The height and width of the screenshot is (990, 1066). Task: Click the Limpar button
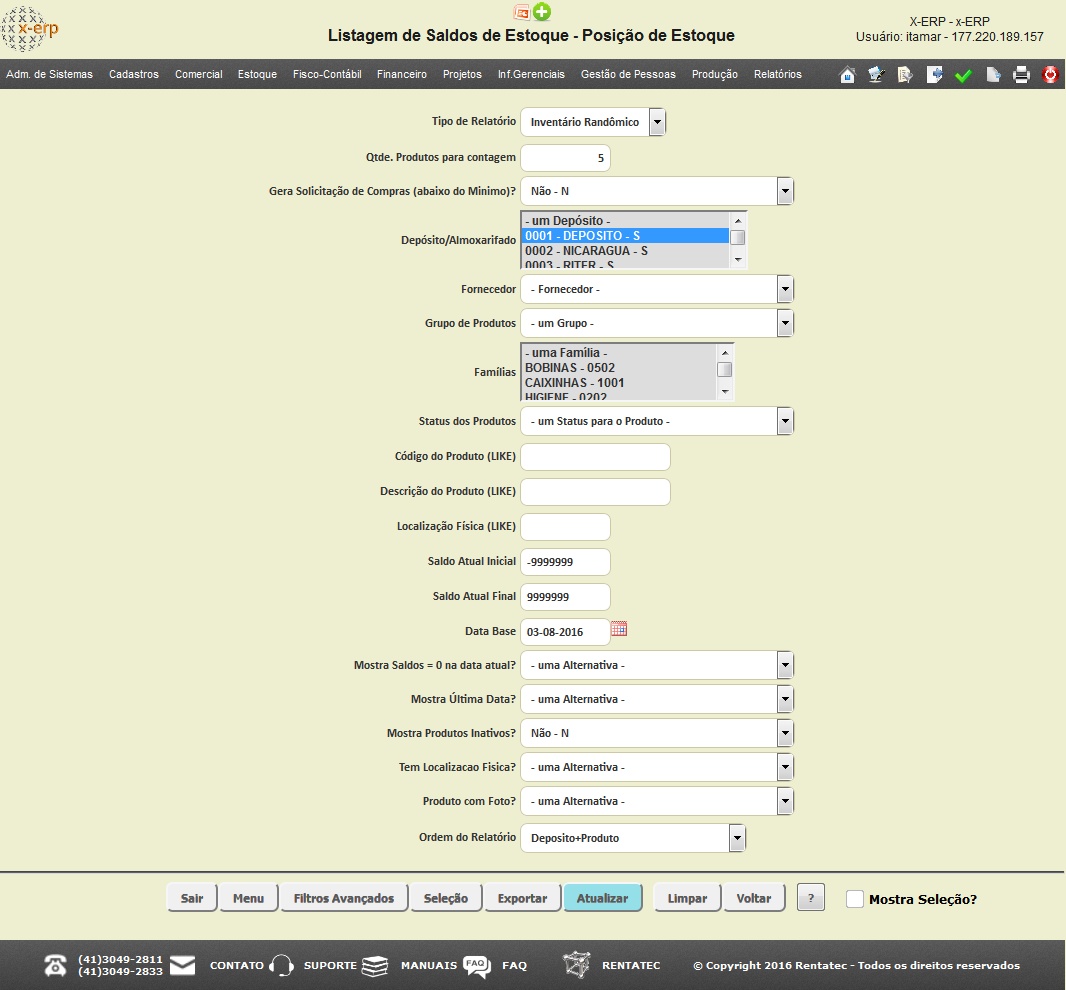pos(687,898)
